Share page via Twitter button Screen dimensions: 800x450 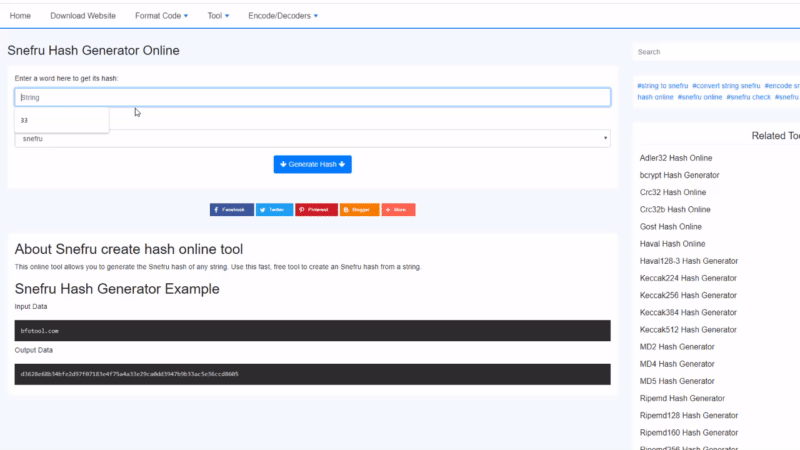(274, 210)
